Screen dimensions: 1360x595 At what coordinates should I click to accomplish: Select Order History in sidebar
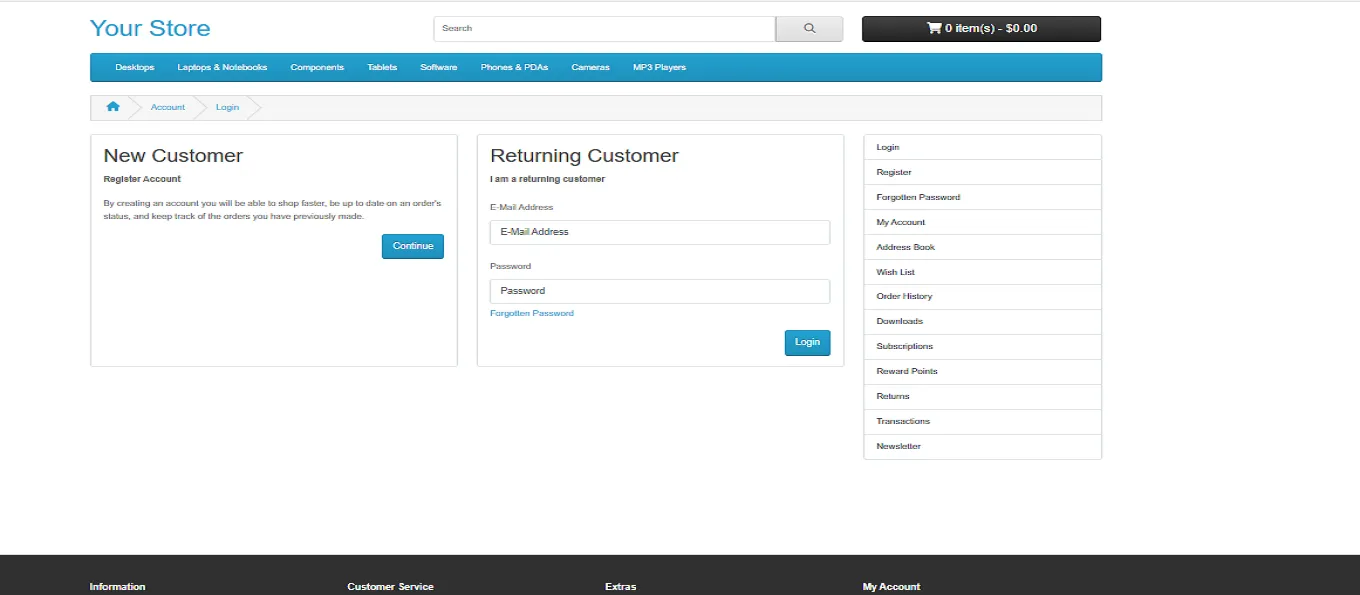coord(904,296)
